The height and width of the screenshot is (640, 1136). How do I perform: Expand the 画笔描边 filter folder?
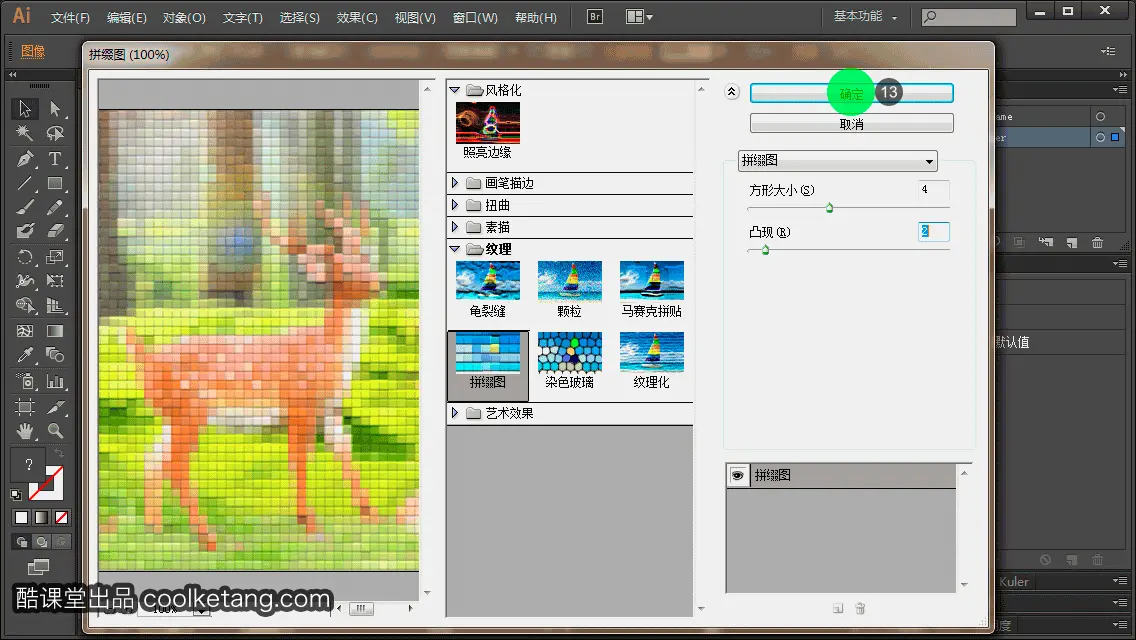(x=455, y=183)
